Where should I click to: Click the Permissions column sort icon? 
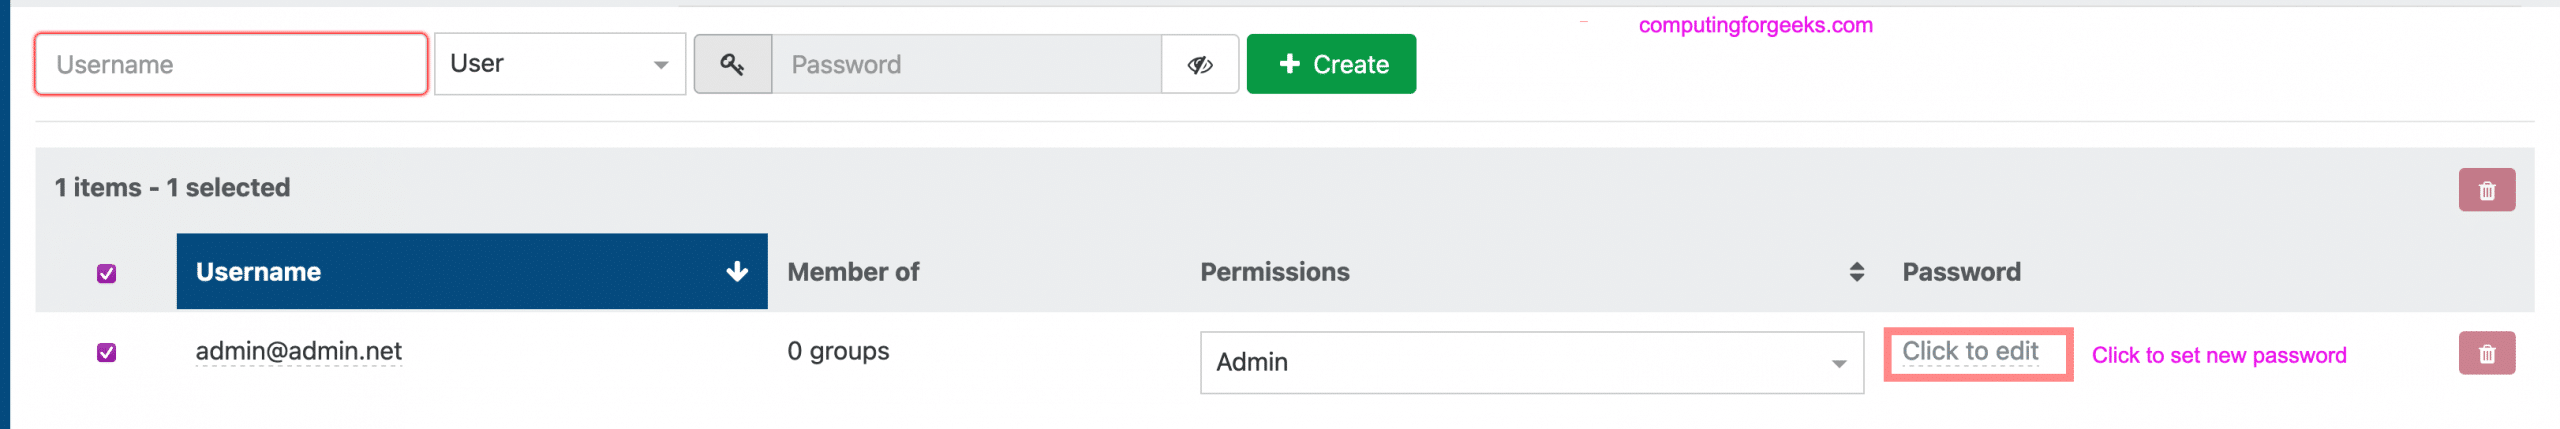tap(1856, 271)
